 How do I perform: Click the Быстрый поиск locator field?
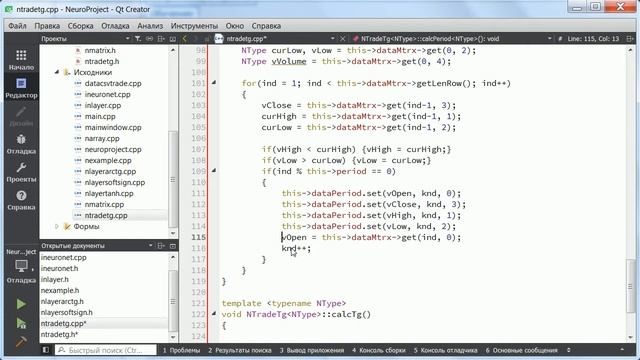click(x=106, y=350)
